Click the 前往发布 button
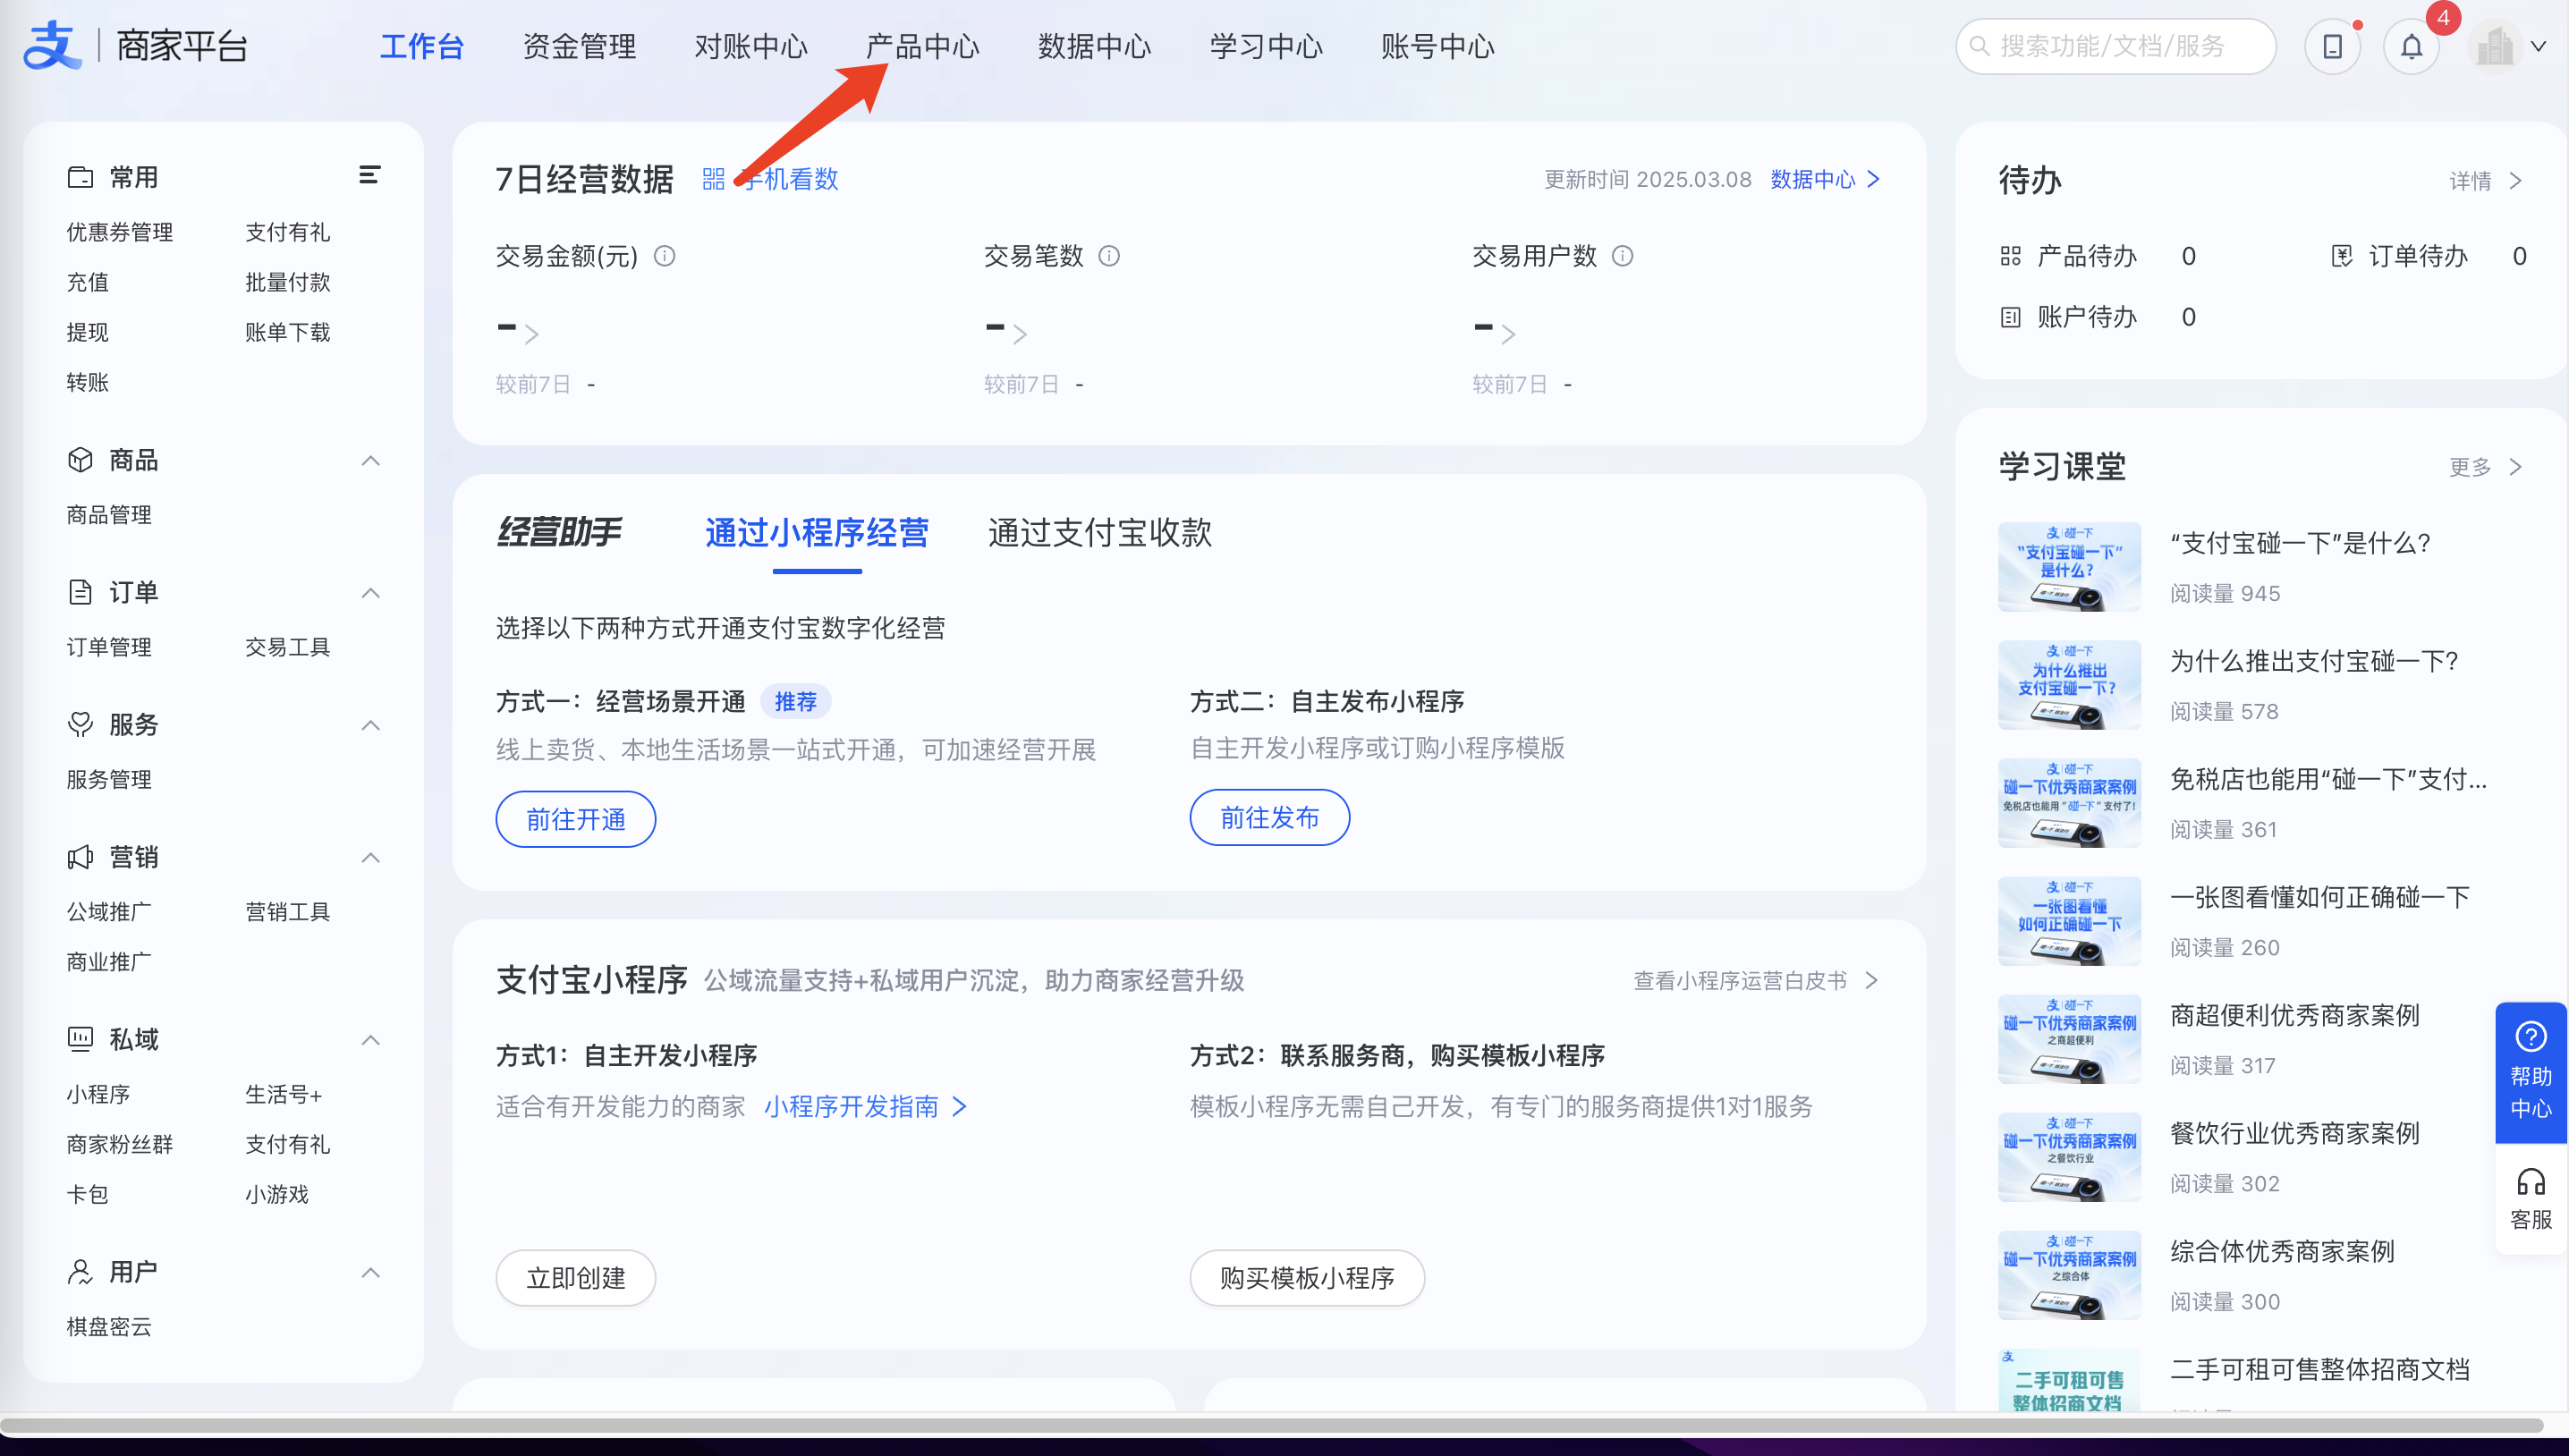The width and height of the screenshot is (2569, 1456). click(1270, 817)
